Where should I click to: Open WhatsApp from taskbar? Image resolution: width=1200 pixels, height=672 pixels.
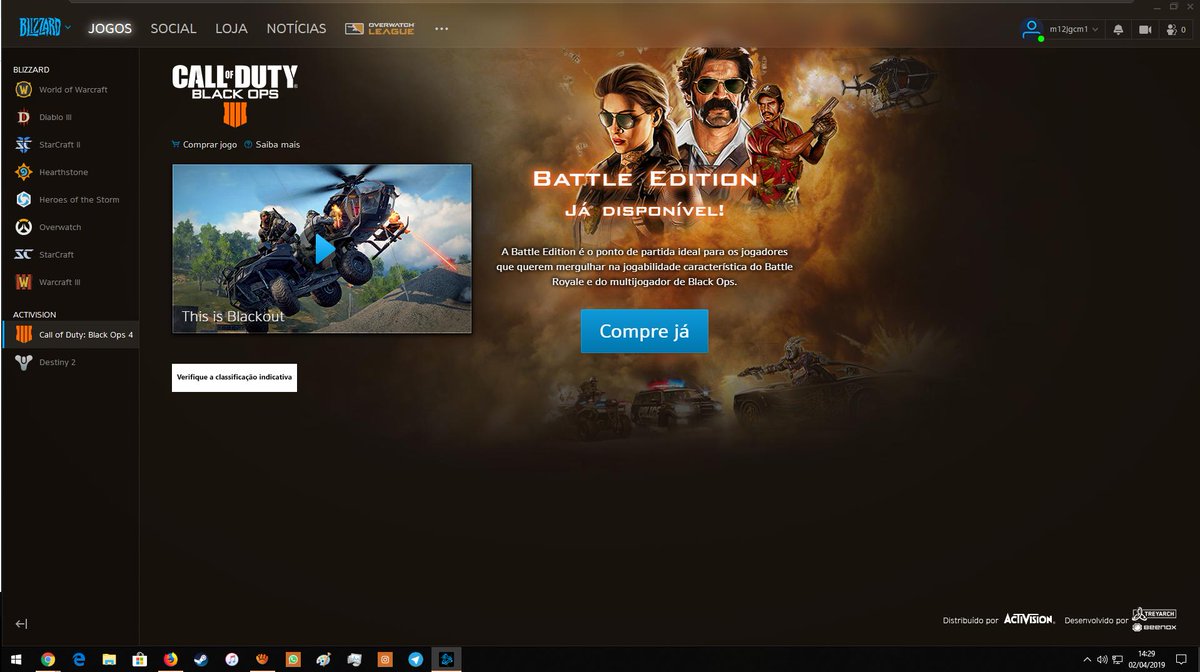click(293, 659)
